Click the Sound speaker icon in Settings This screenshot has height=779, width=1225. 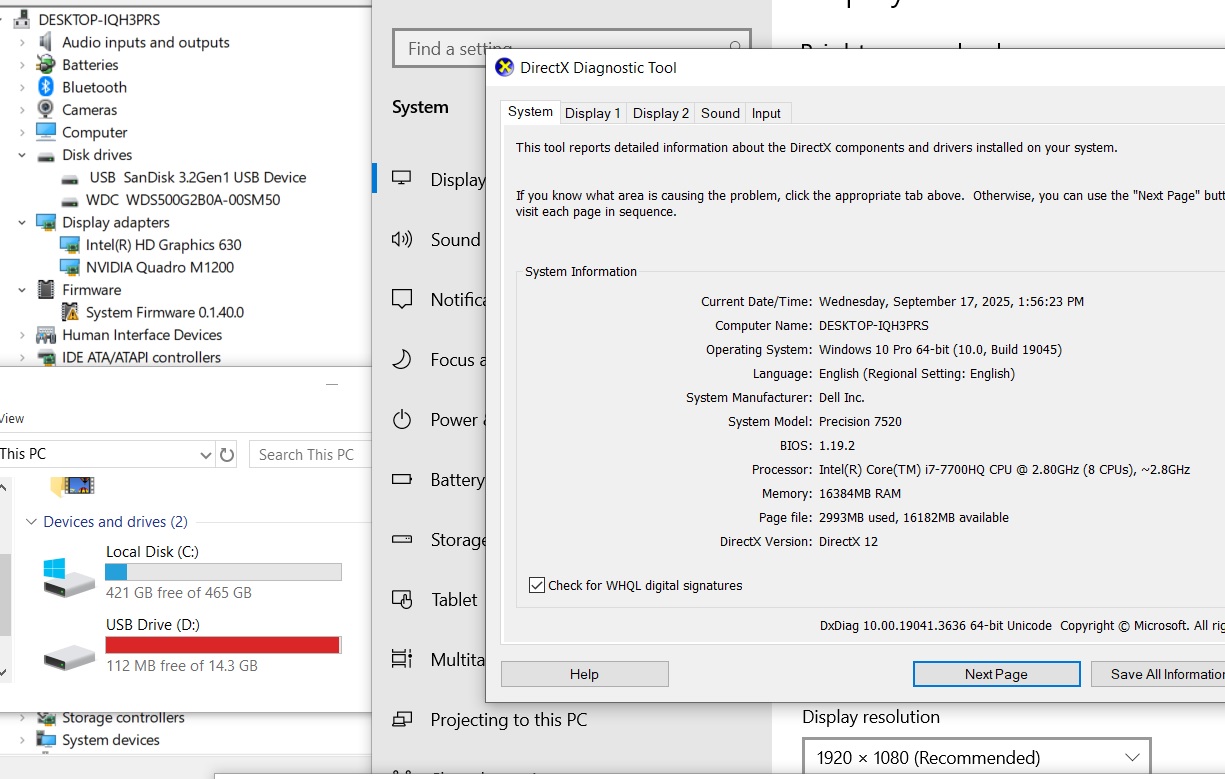click(402, 240)
